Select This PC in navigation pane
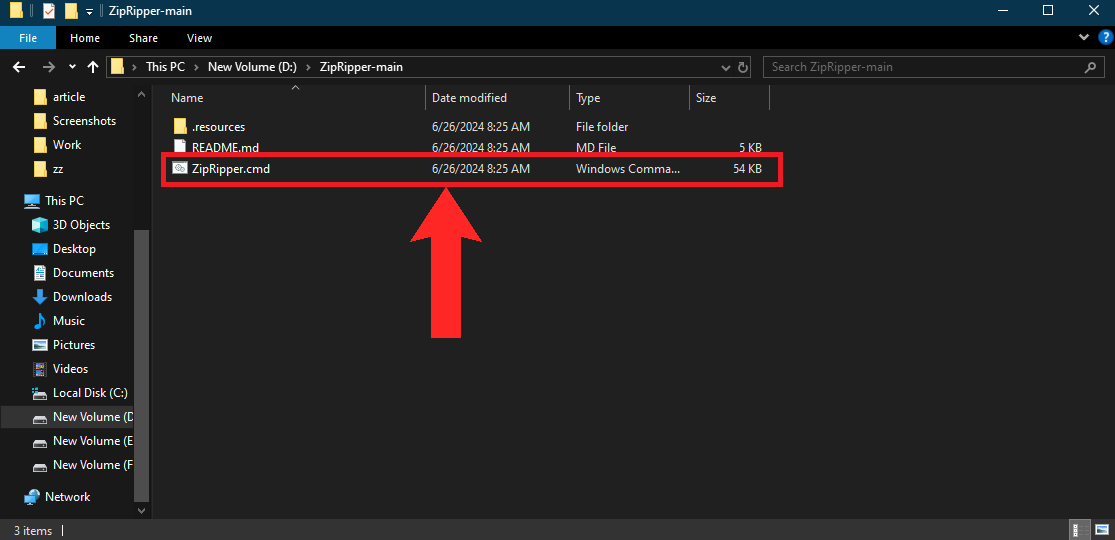Image resolution: width=1115 pixels, height=540 pixels. pos(64,201)
